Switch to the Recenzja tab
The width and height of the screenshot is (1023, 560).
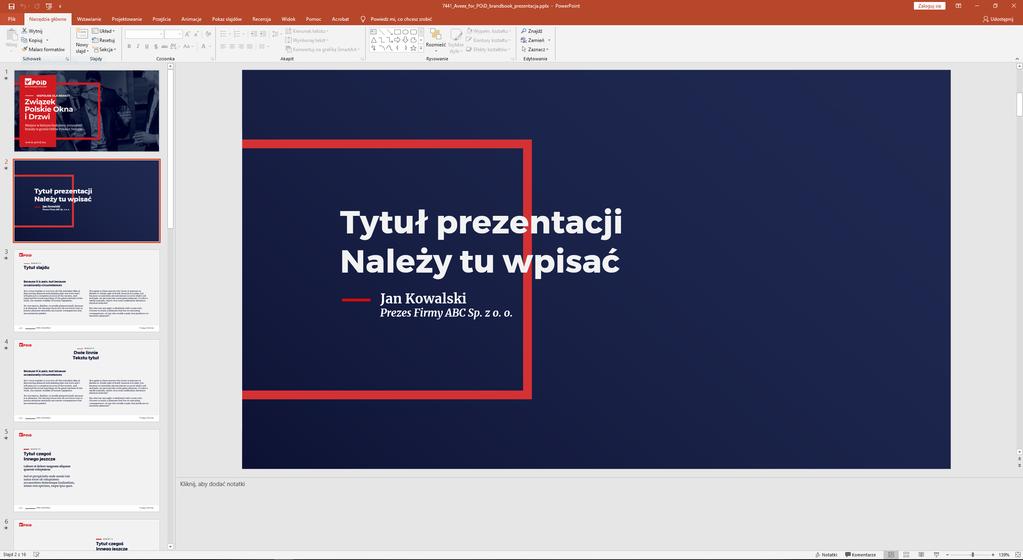click(x=262, y=19)
